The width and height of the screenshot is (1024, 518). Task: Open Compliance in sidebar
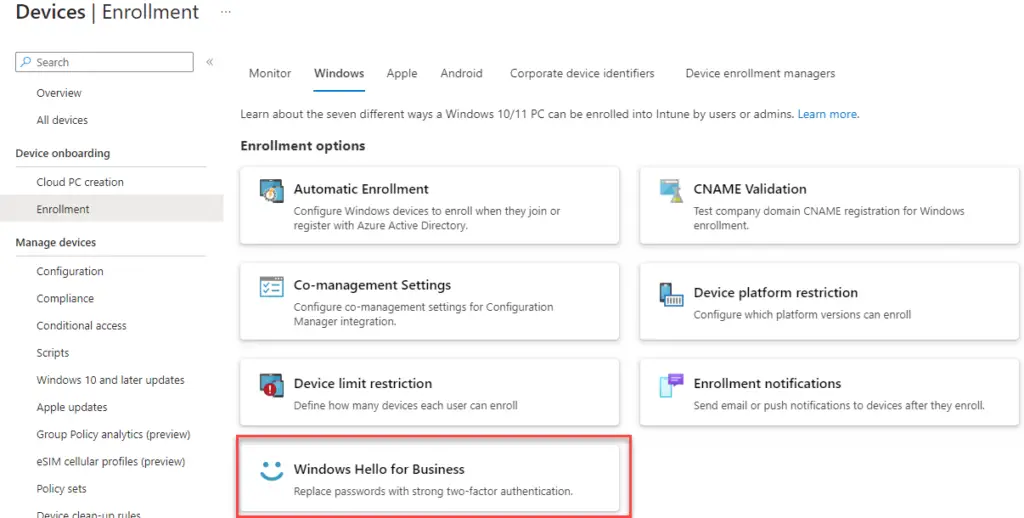coord(65,299)
